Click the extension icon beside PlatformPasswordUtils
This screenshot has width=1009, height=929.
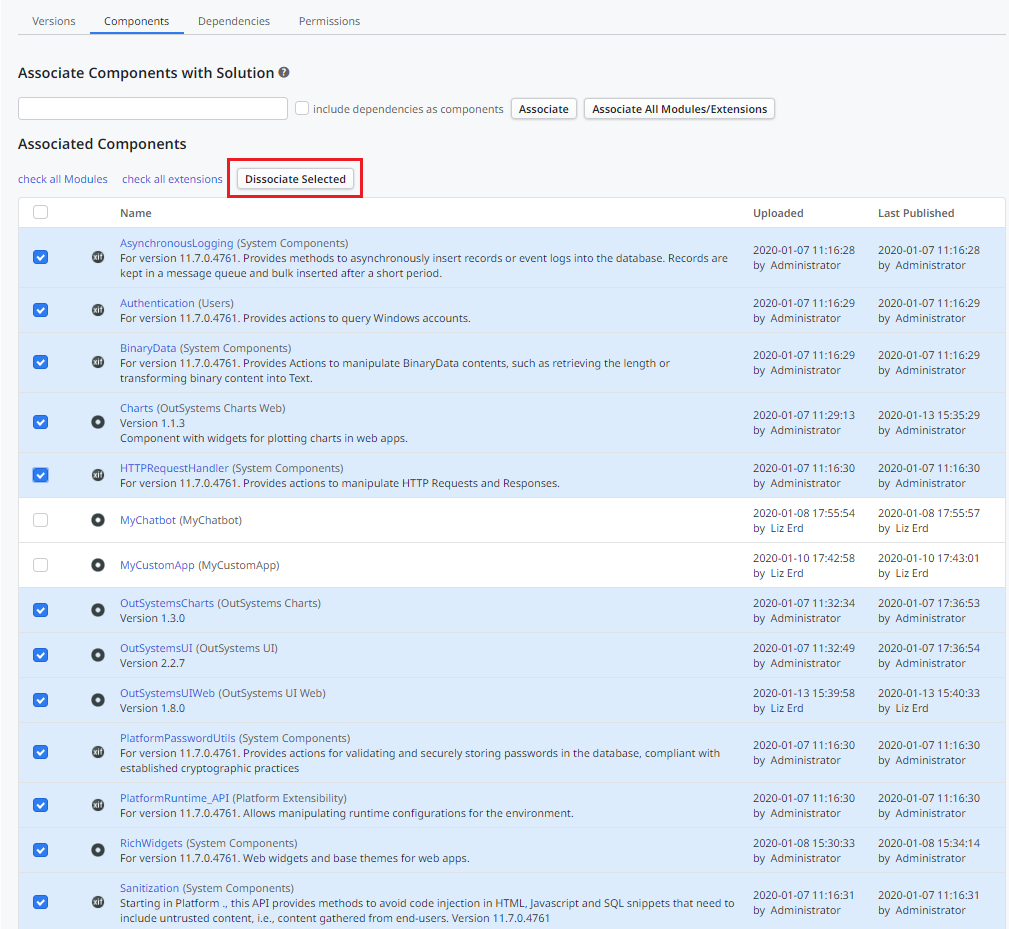click(97, 752)
